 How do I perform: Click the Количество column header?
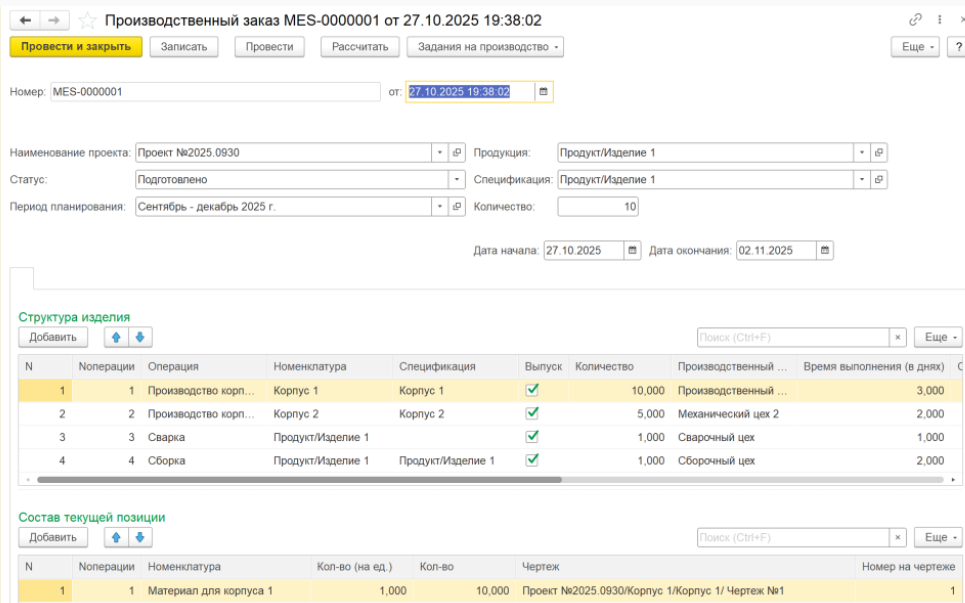620,367
